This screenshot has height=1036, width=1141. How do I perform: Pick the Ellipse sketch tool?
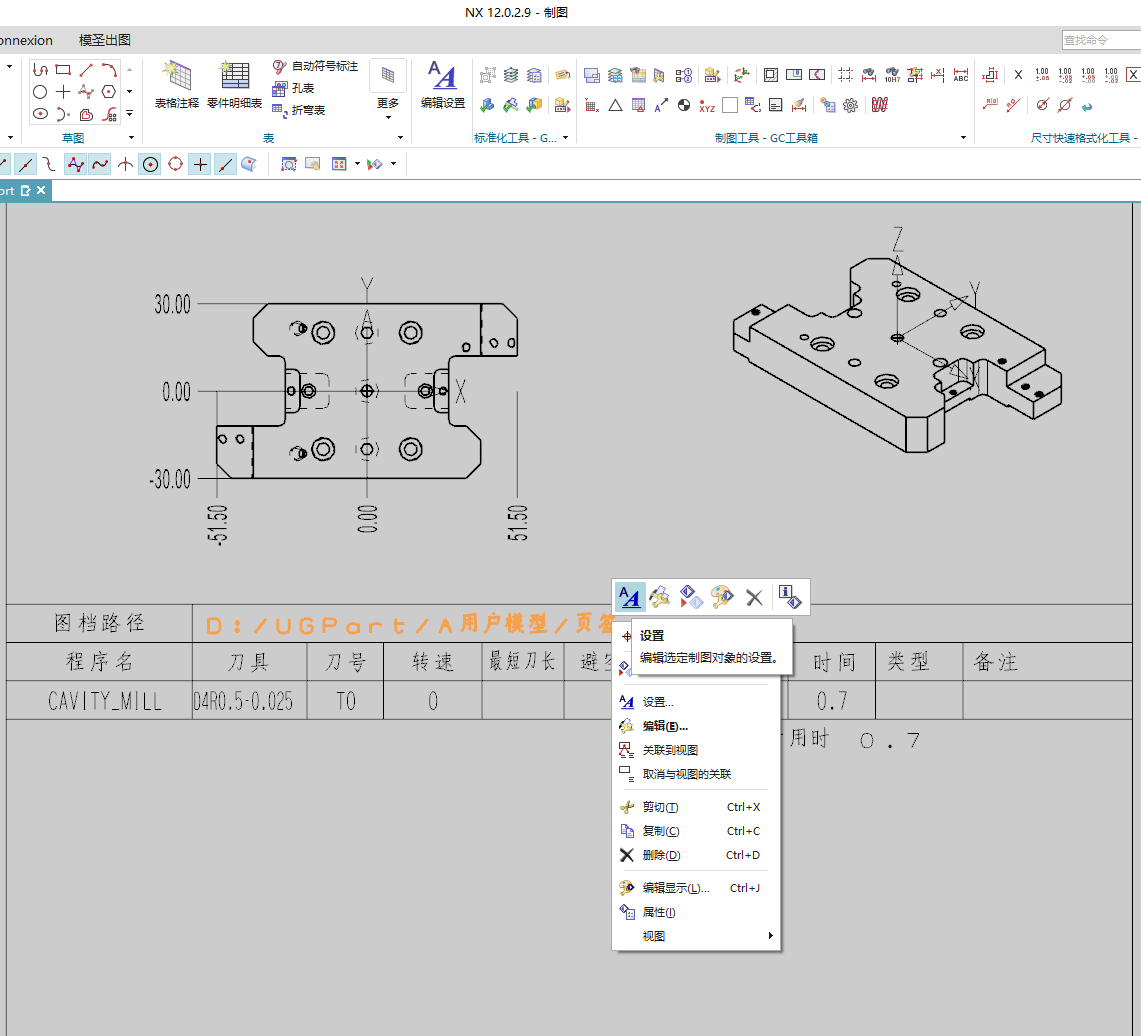coord(40,113)
